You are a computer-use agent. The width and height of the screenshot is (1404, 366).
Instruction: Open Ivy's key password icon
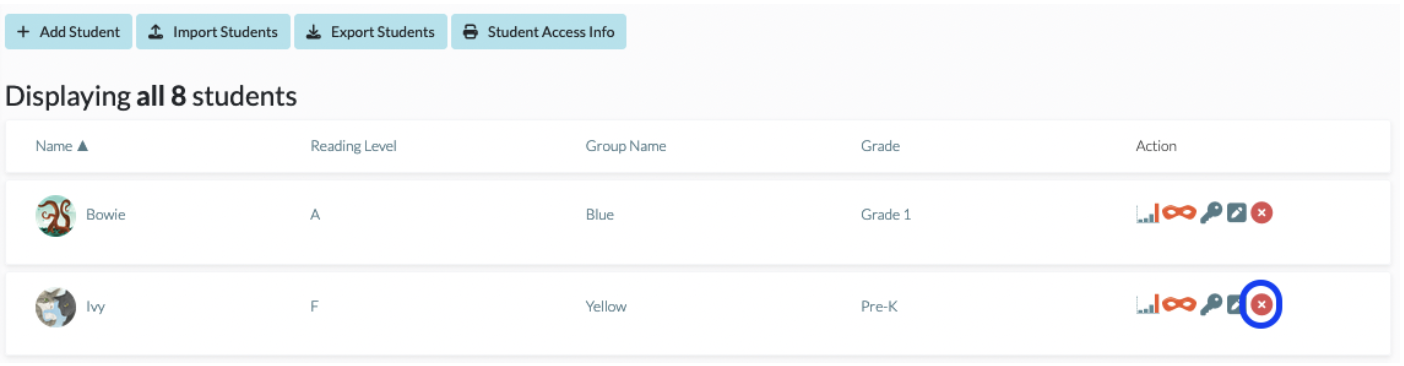tap(1211, 303)
